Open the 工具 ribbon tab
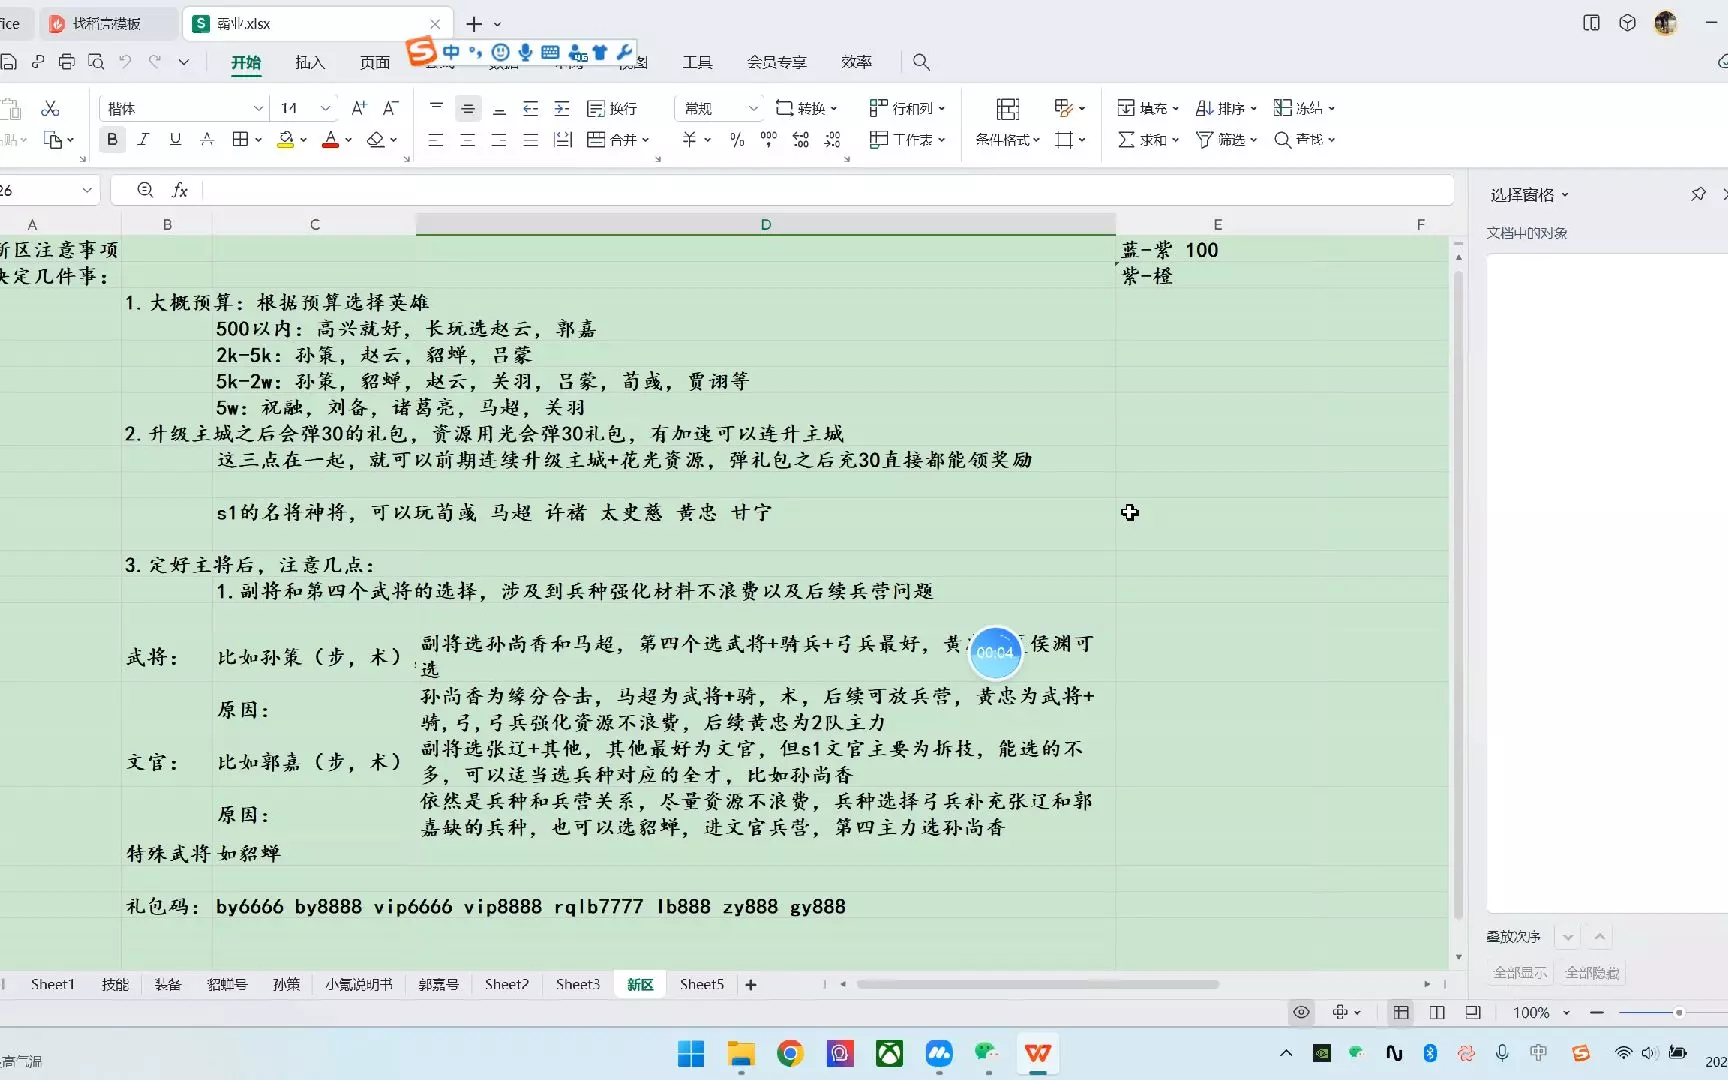Image resolution: width=1728 pixels, height=1080 pixels. point(698,62)
